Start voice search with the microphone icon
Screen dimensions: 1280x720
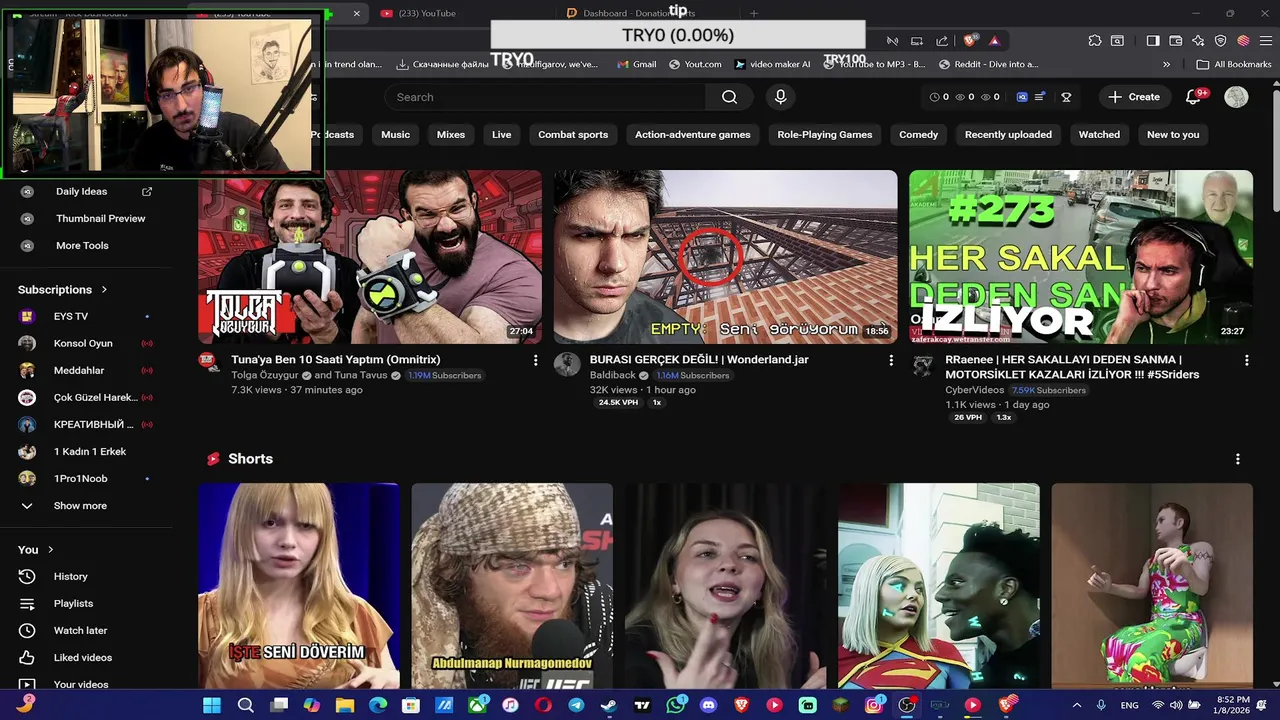pos(781,97)
